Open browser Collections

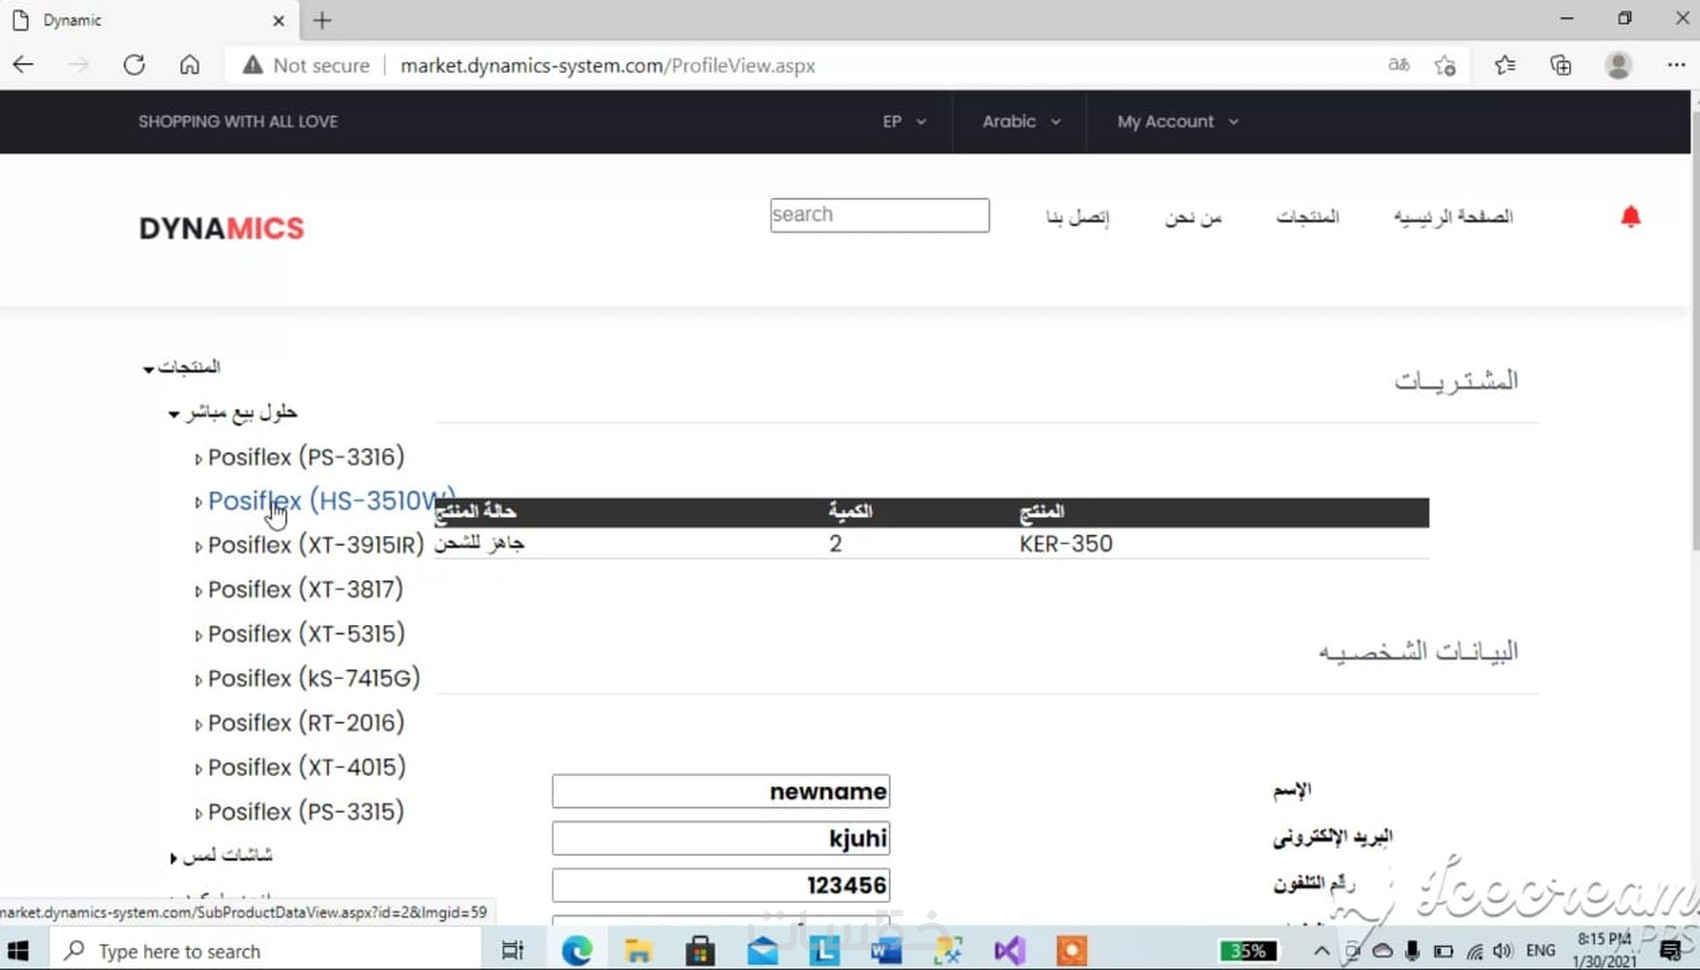pyautogui.click(x=1561, y=65)
